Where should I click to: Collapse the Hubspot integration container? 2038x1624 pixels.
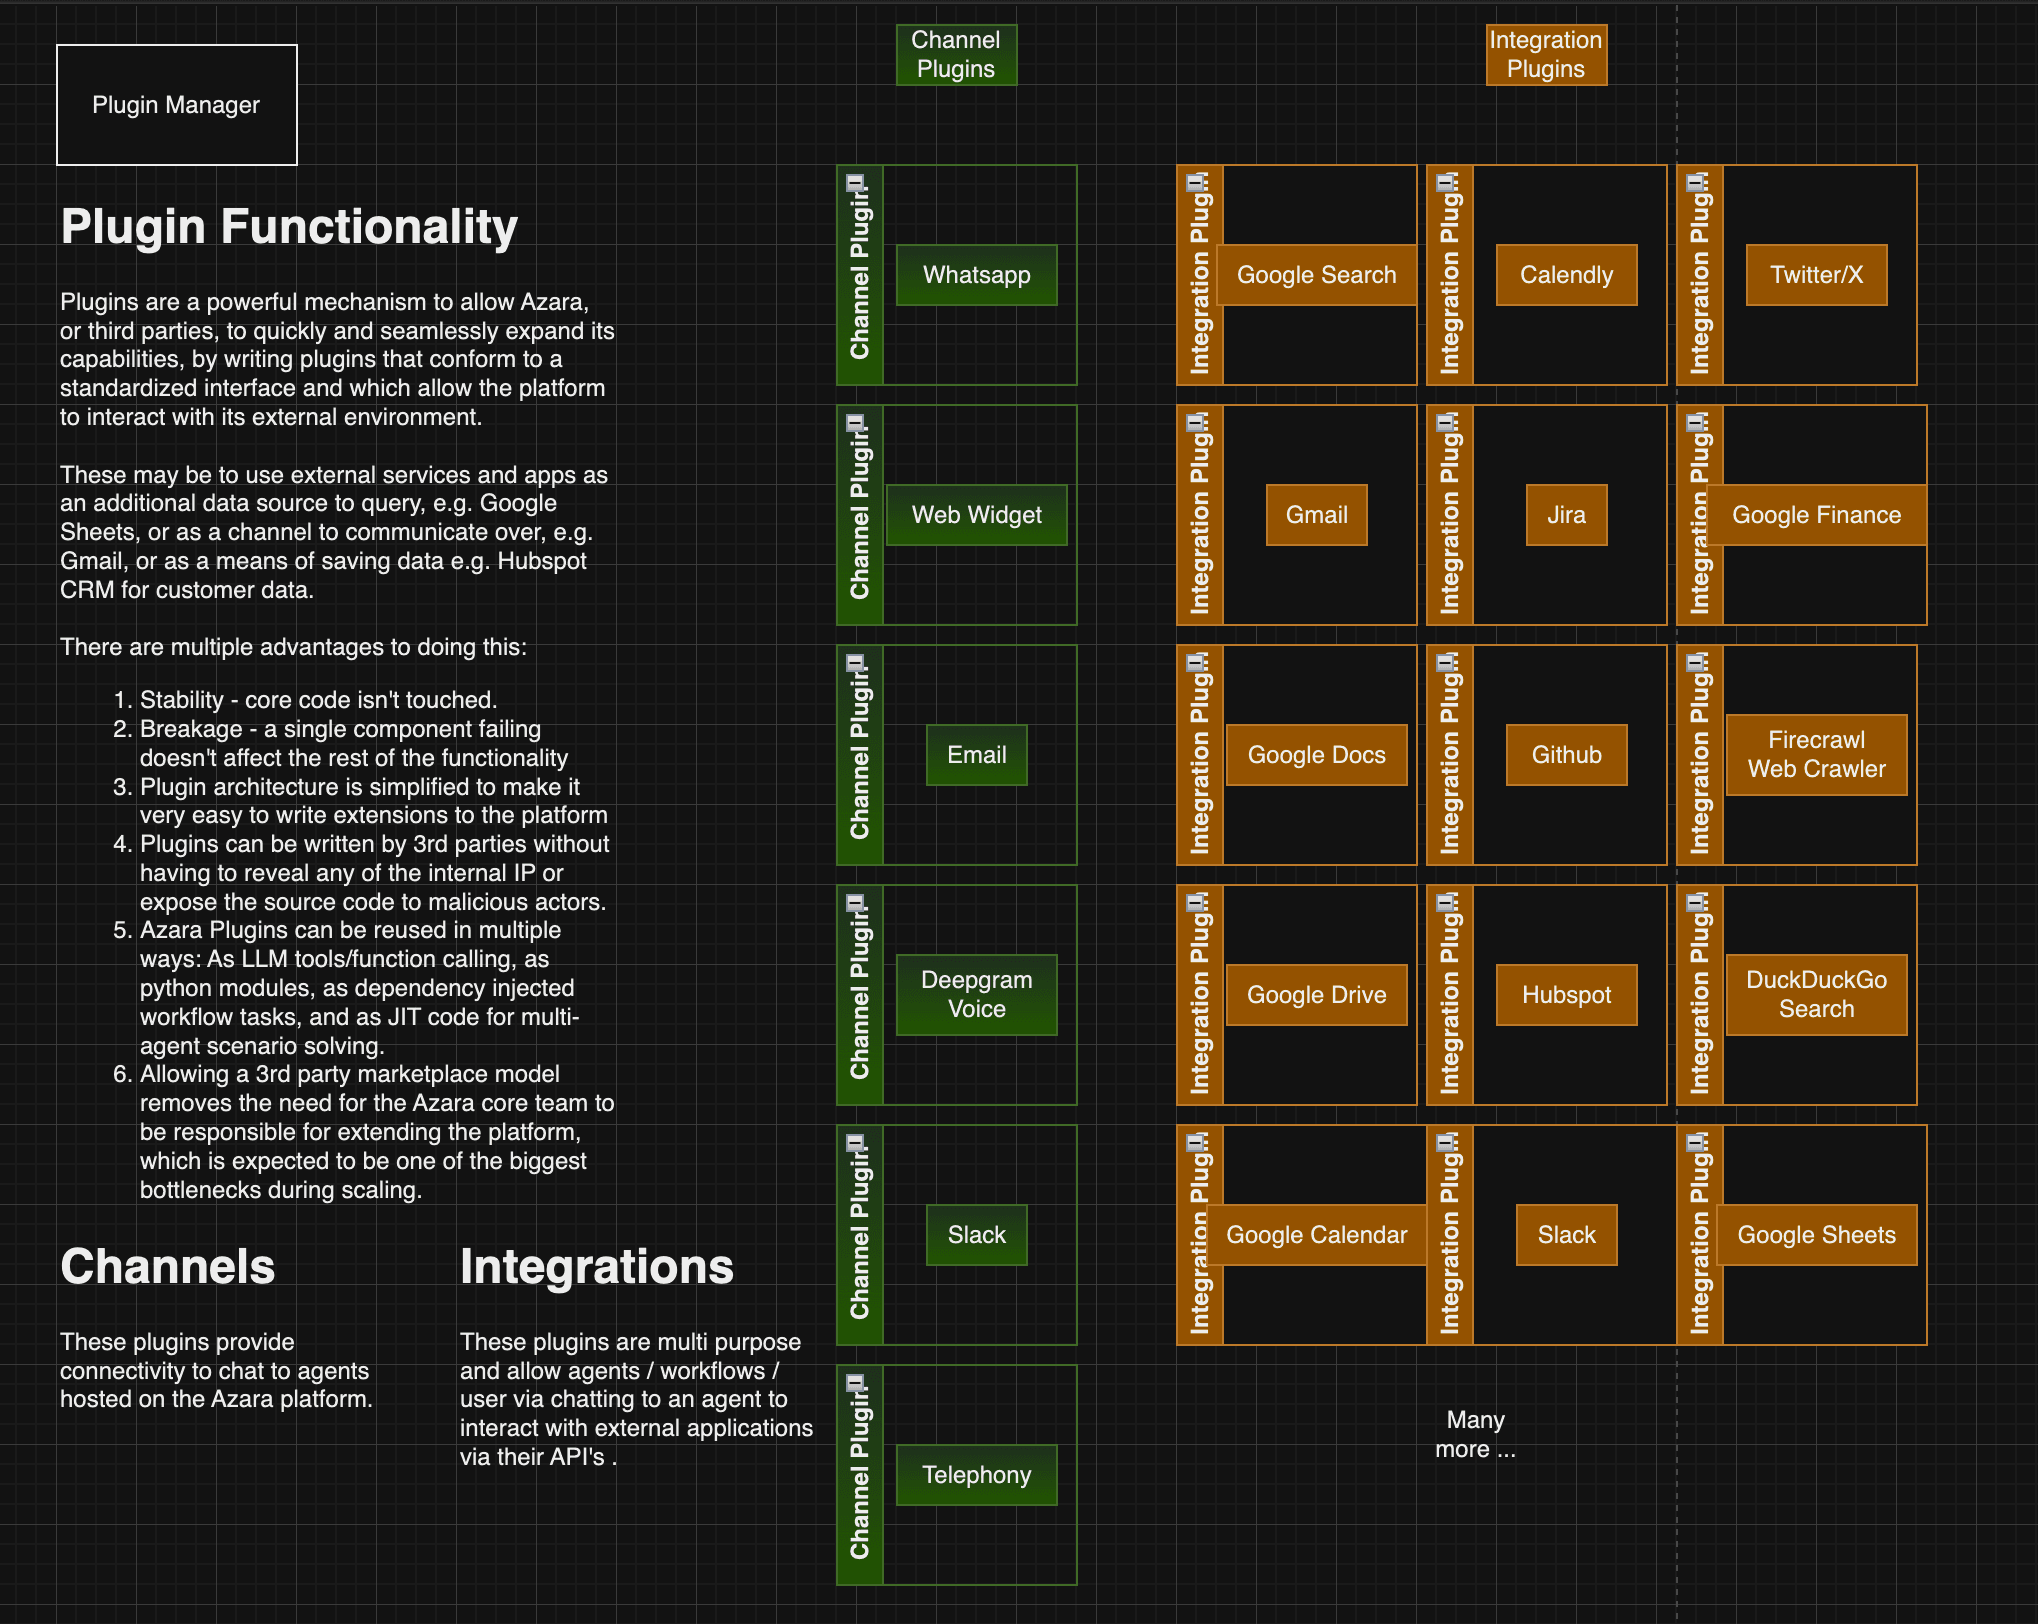pyautogui.click(x=1445, y=903)
